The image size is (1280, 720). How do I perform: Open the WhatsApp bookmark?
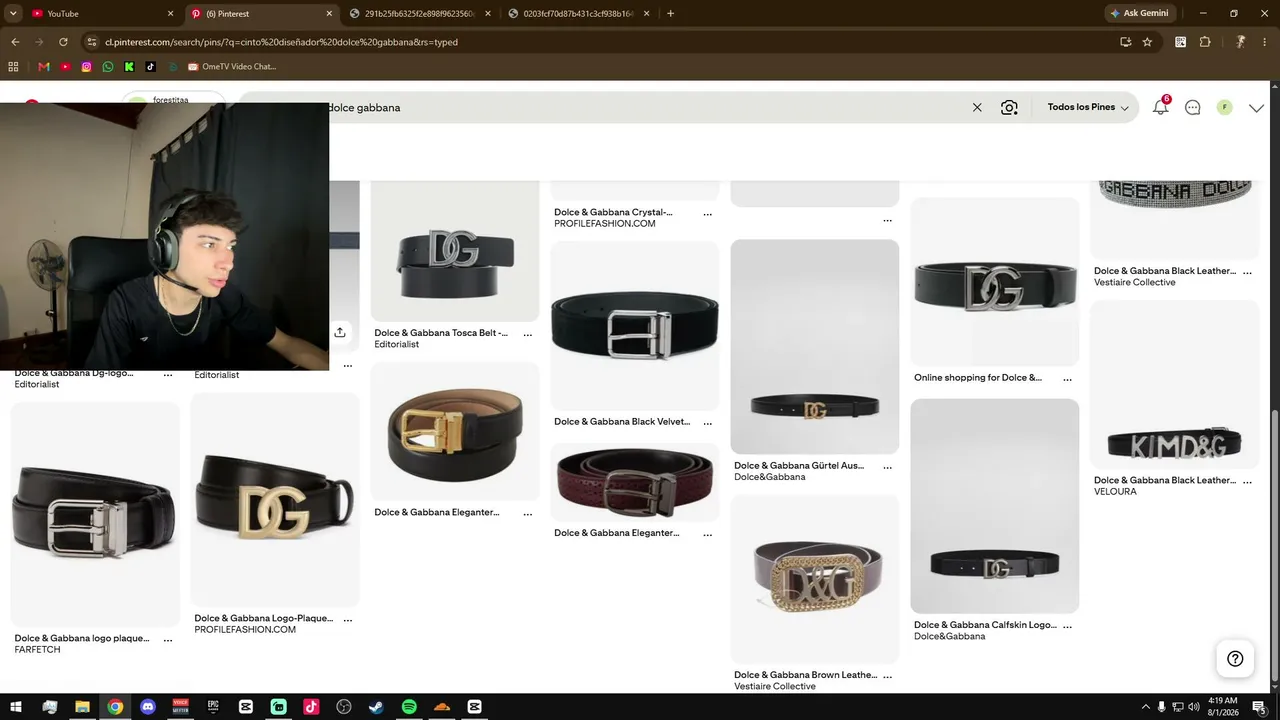(x=108, y=67)
